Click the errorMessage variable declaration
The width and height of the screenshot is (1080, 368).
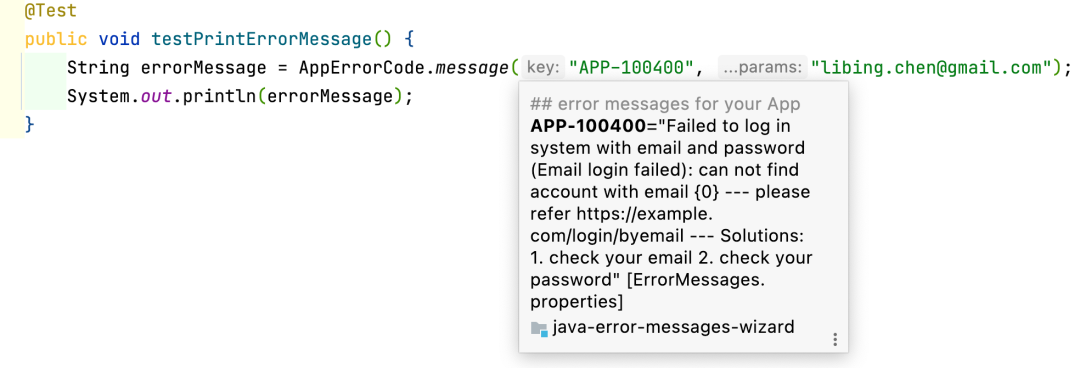click(203, 68)
